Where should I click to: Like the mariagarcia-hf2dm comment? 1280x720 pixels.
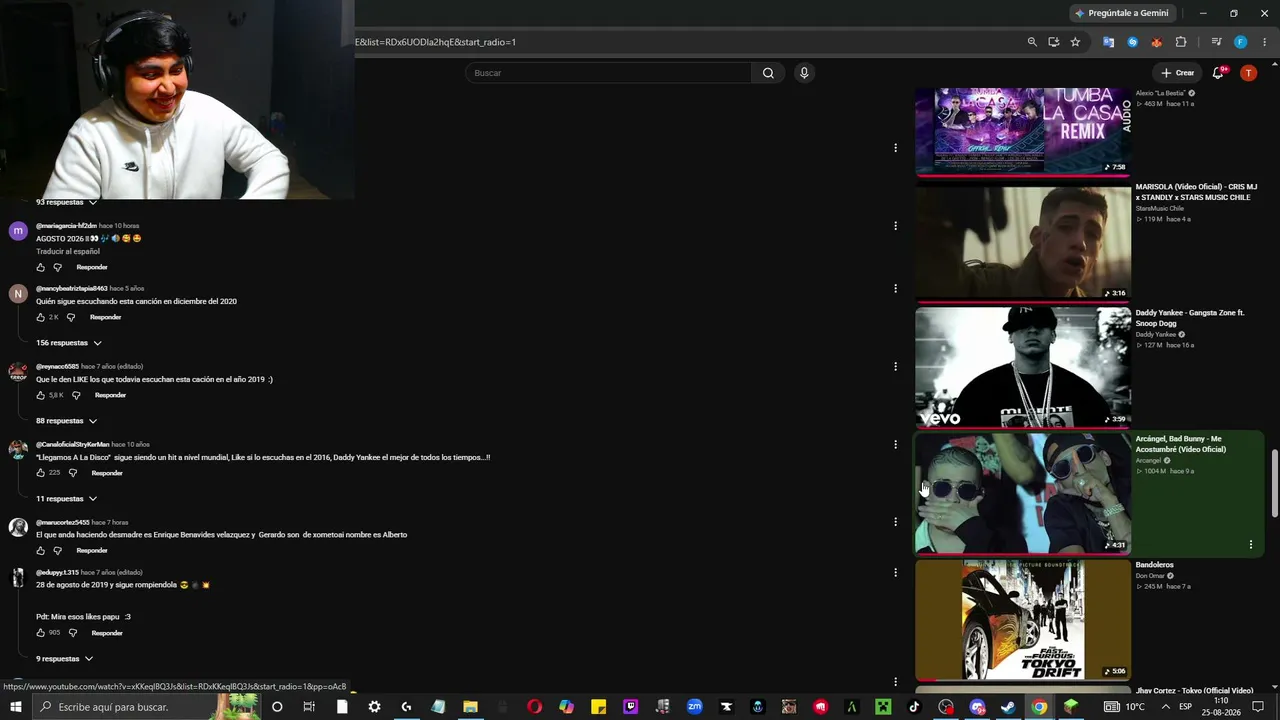41,267
